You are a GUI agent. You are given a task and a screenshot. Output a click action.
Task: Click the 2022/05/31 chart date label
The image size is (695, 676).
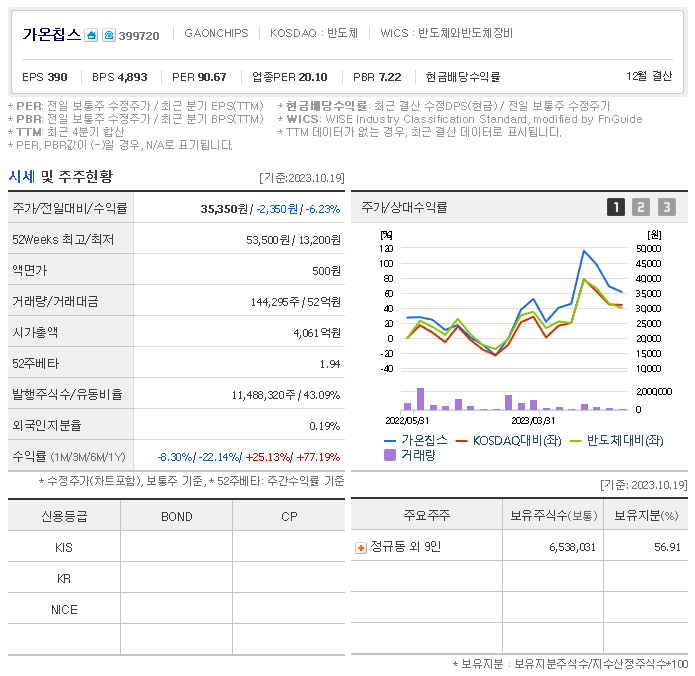[407, 420]
